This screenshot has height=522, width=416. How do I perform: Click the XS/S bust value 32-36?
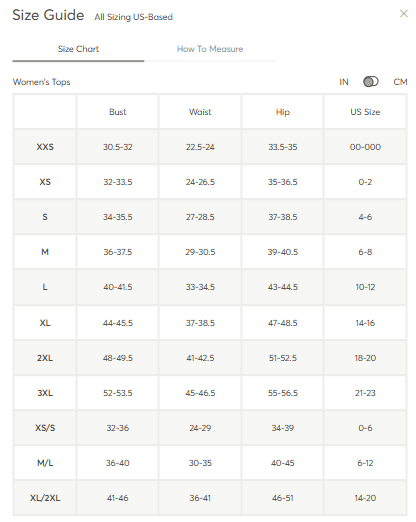(118, 428)
